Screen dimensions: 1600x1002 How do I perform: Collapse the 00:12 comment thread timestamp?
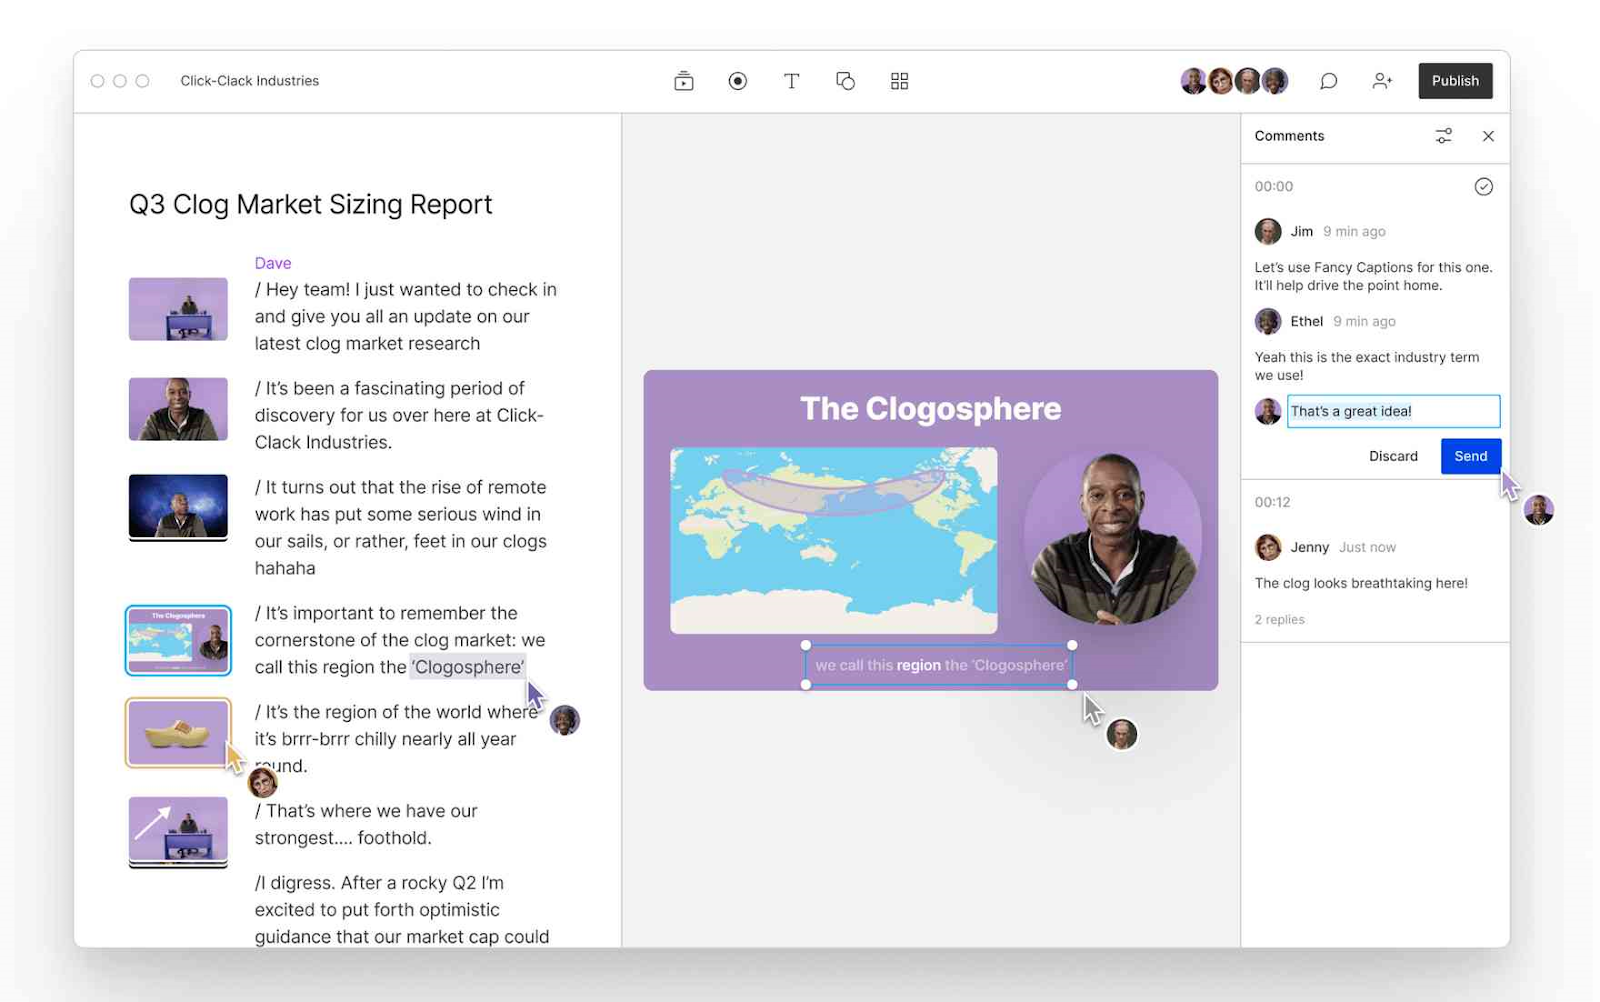[x=1272, y=502]
